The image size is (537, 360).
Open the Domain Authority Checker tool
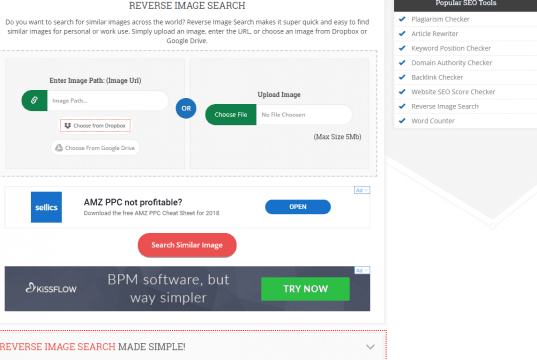[x=451, y=63]
